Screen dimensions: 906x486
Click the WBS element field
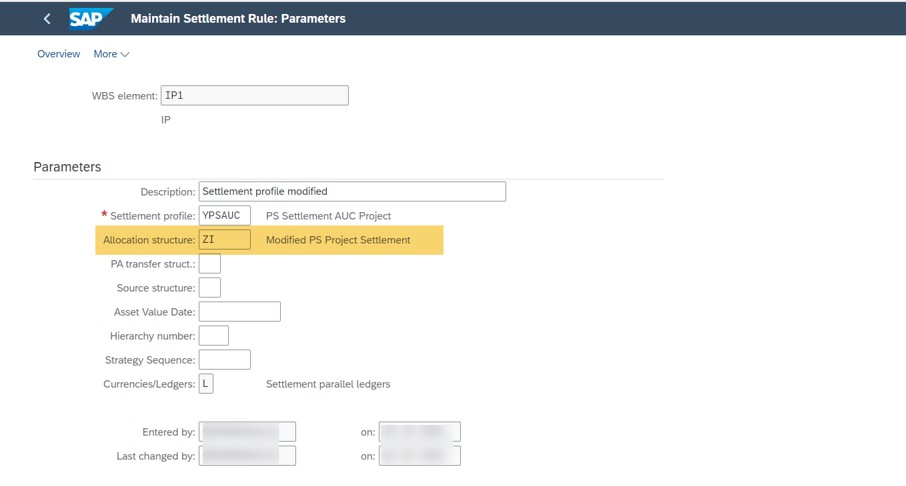pos(254,96)
